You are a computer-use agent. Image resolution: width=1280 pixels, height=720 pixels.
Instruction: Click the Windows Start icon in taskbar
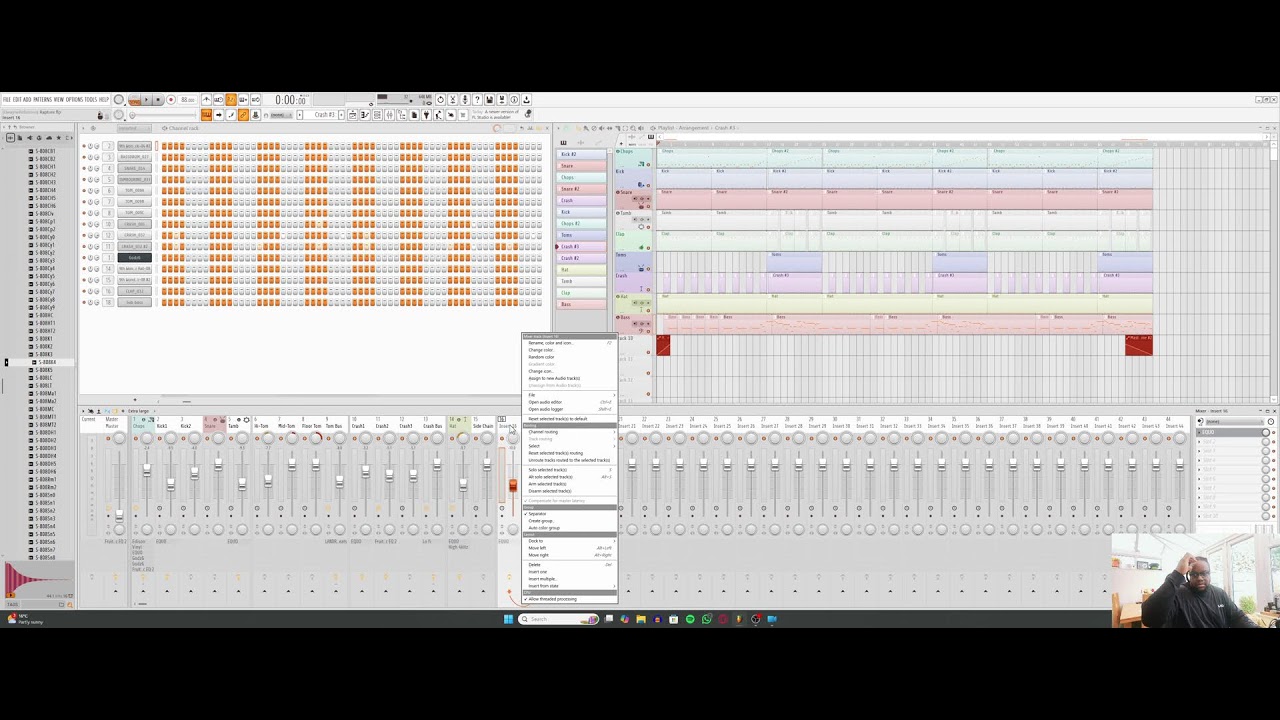coord(508,619)
